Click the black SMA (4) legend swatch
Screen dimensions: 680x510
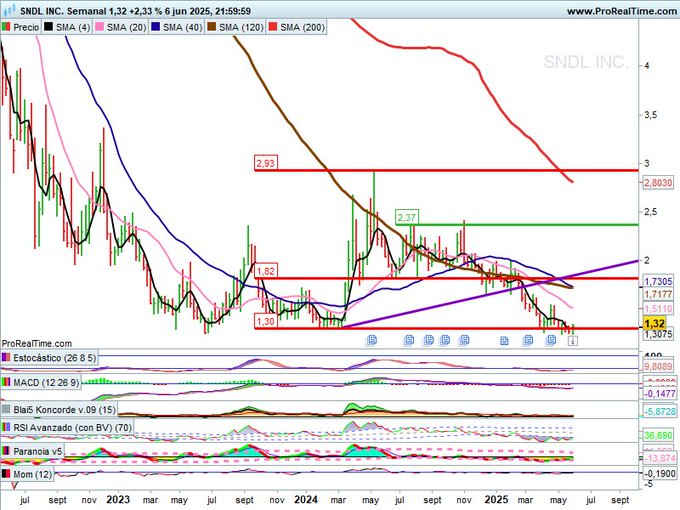coord(49,27)
